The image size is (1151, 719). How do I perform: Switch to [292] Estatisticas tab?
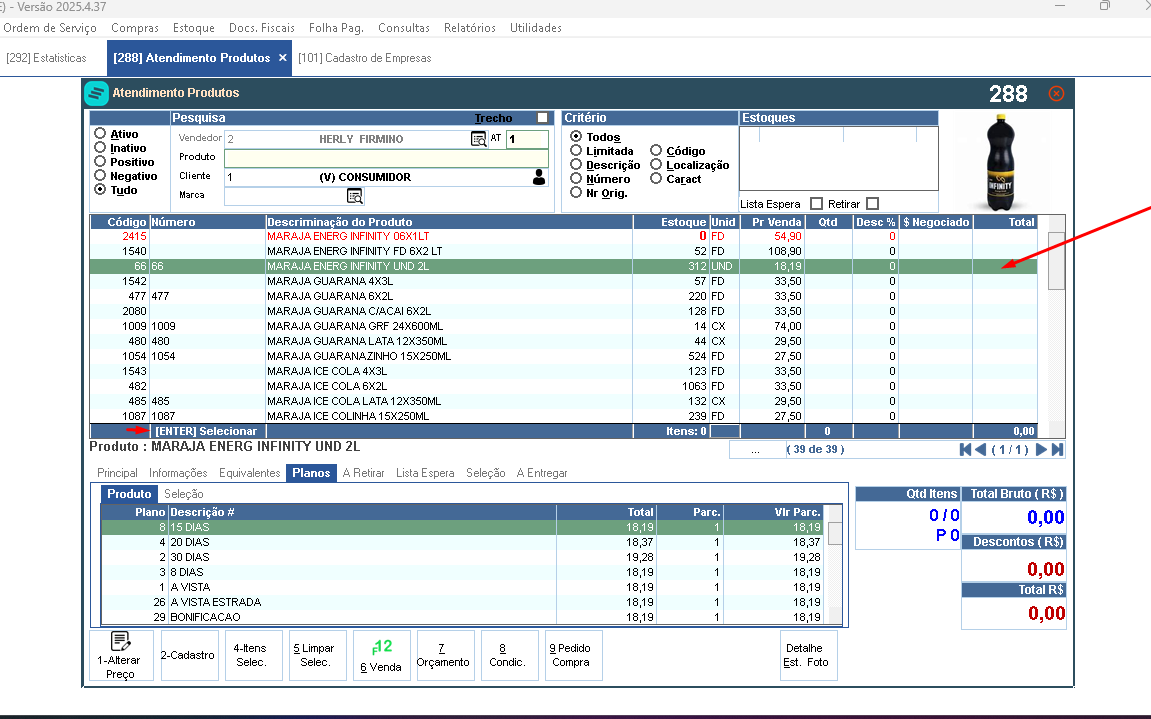click(46, 58)
